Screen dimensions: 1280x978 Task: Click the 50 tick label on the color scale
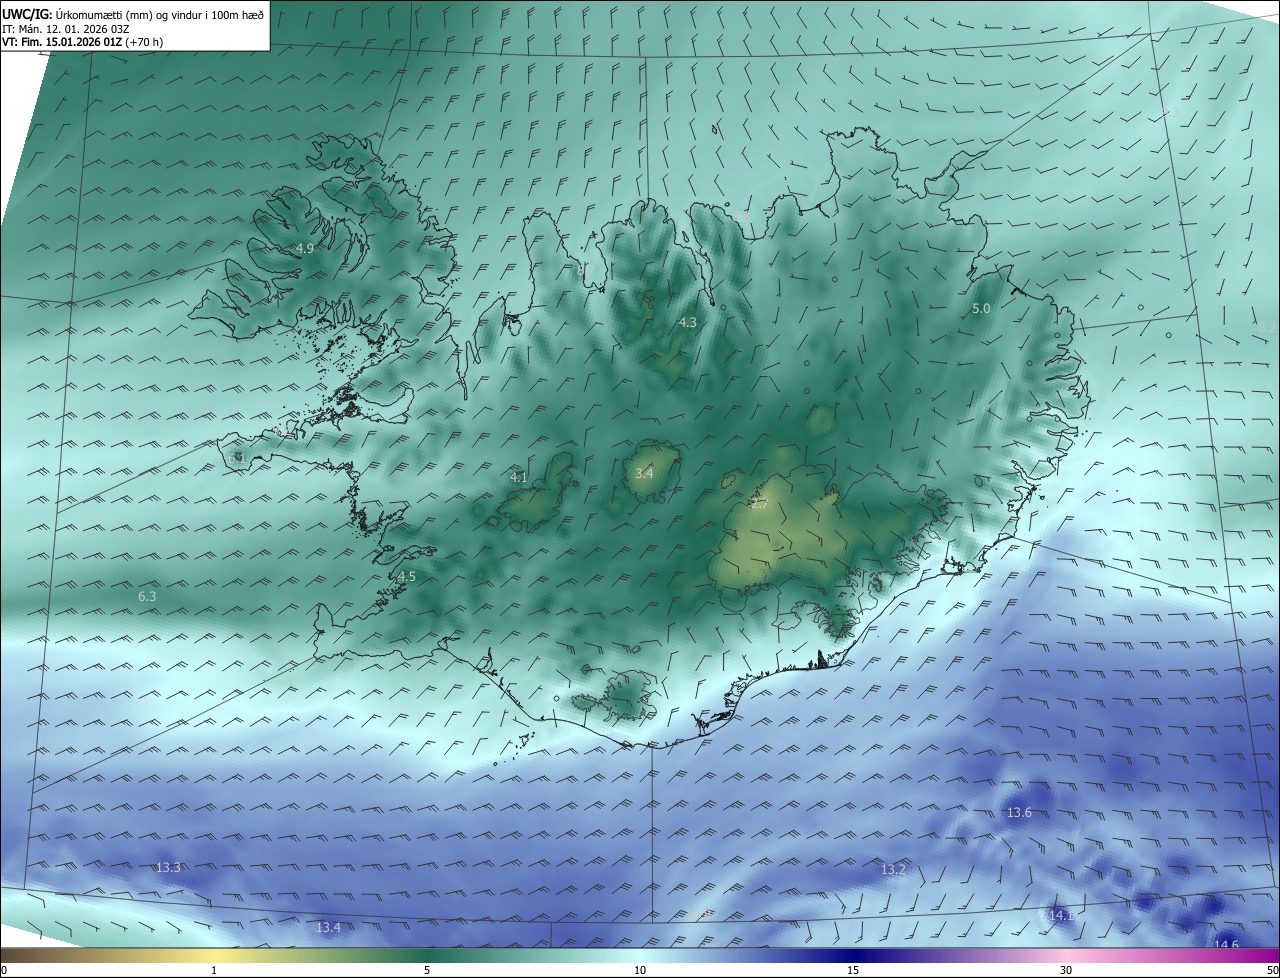click(1272, 970)
